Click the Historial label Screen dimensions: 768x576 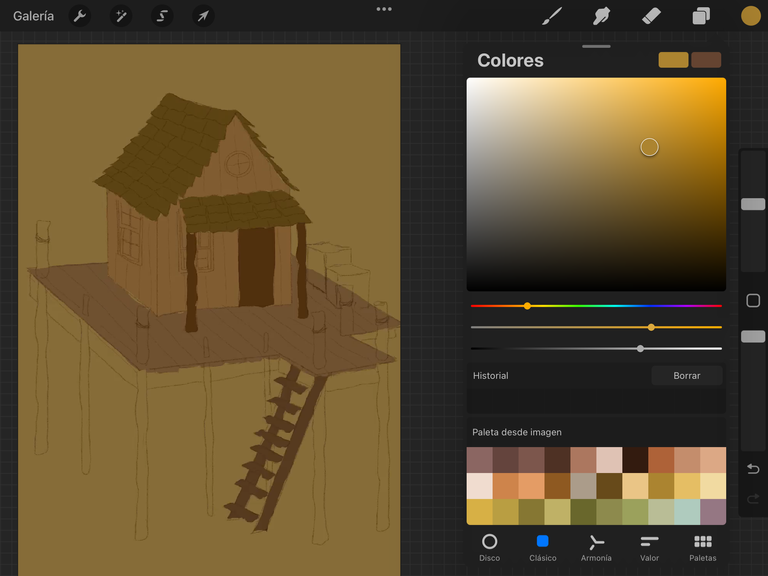tap(490, 376)
